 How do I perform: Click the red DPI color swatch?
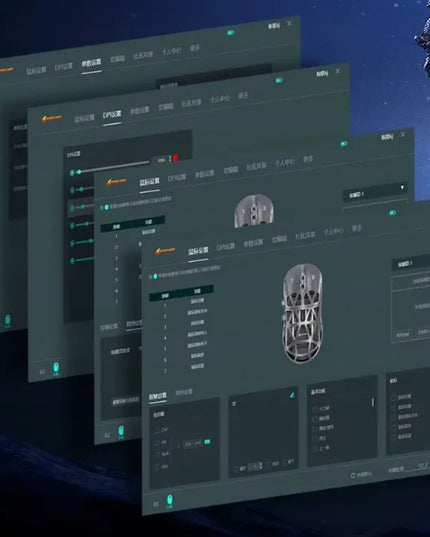(175, 158)
